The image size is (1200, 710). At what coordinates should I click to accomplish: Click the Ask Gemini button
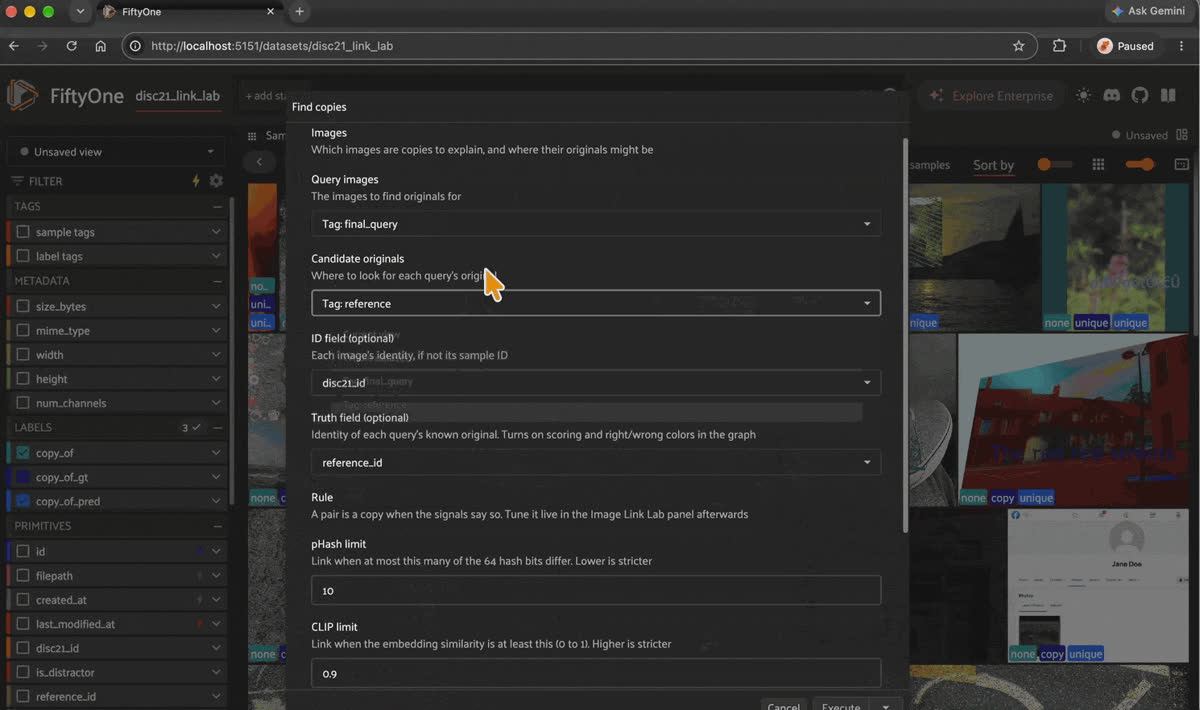[1150, 12]
